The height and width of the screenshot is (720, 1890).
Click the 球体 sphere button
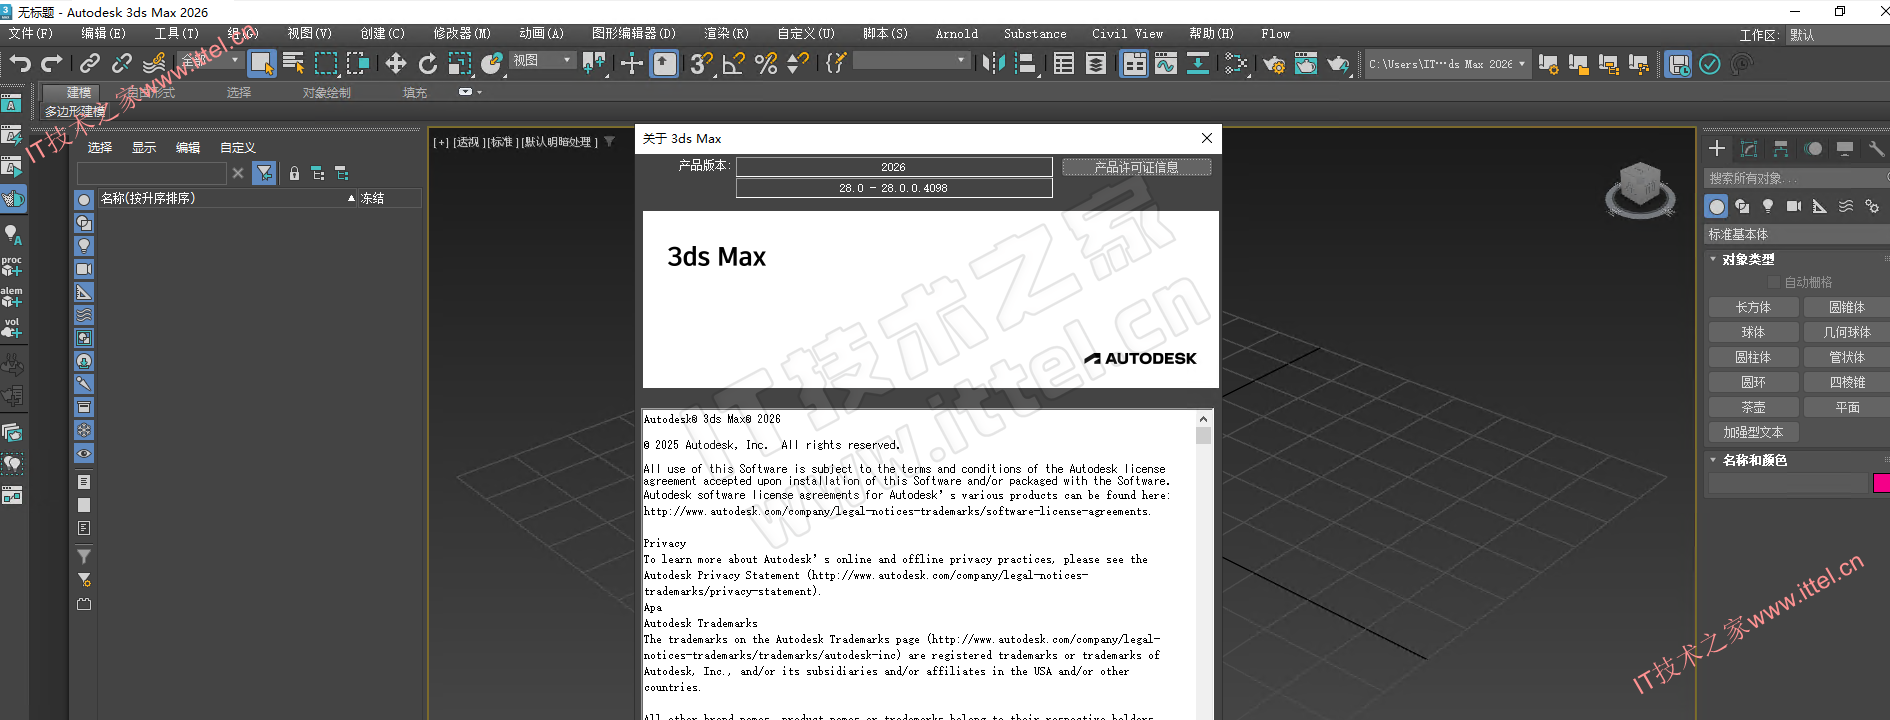1753,332
